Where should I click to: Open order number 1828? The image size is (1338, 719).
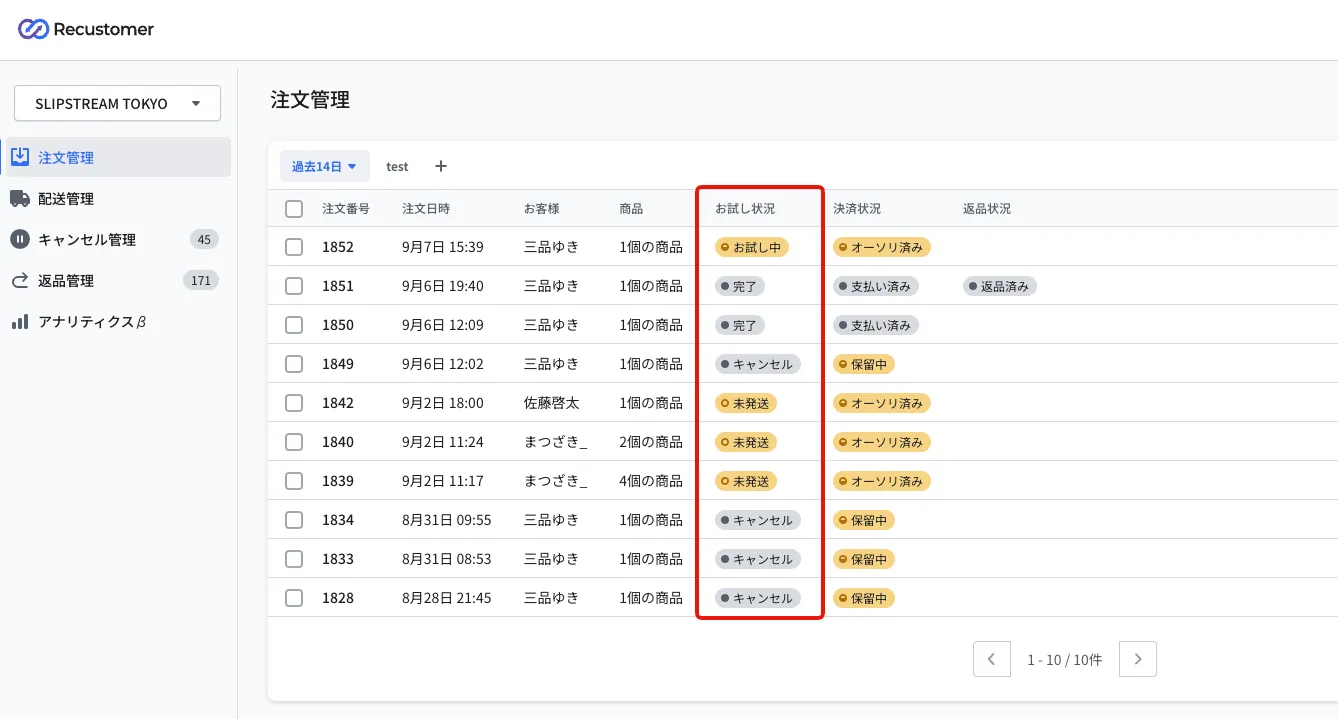tap(338, 598)
